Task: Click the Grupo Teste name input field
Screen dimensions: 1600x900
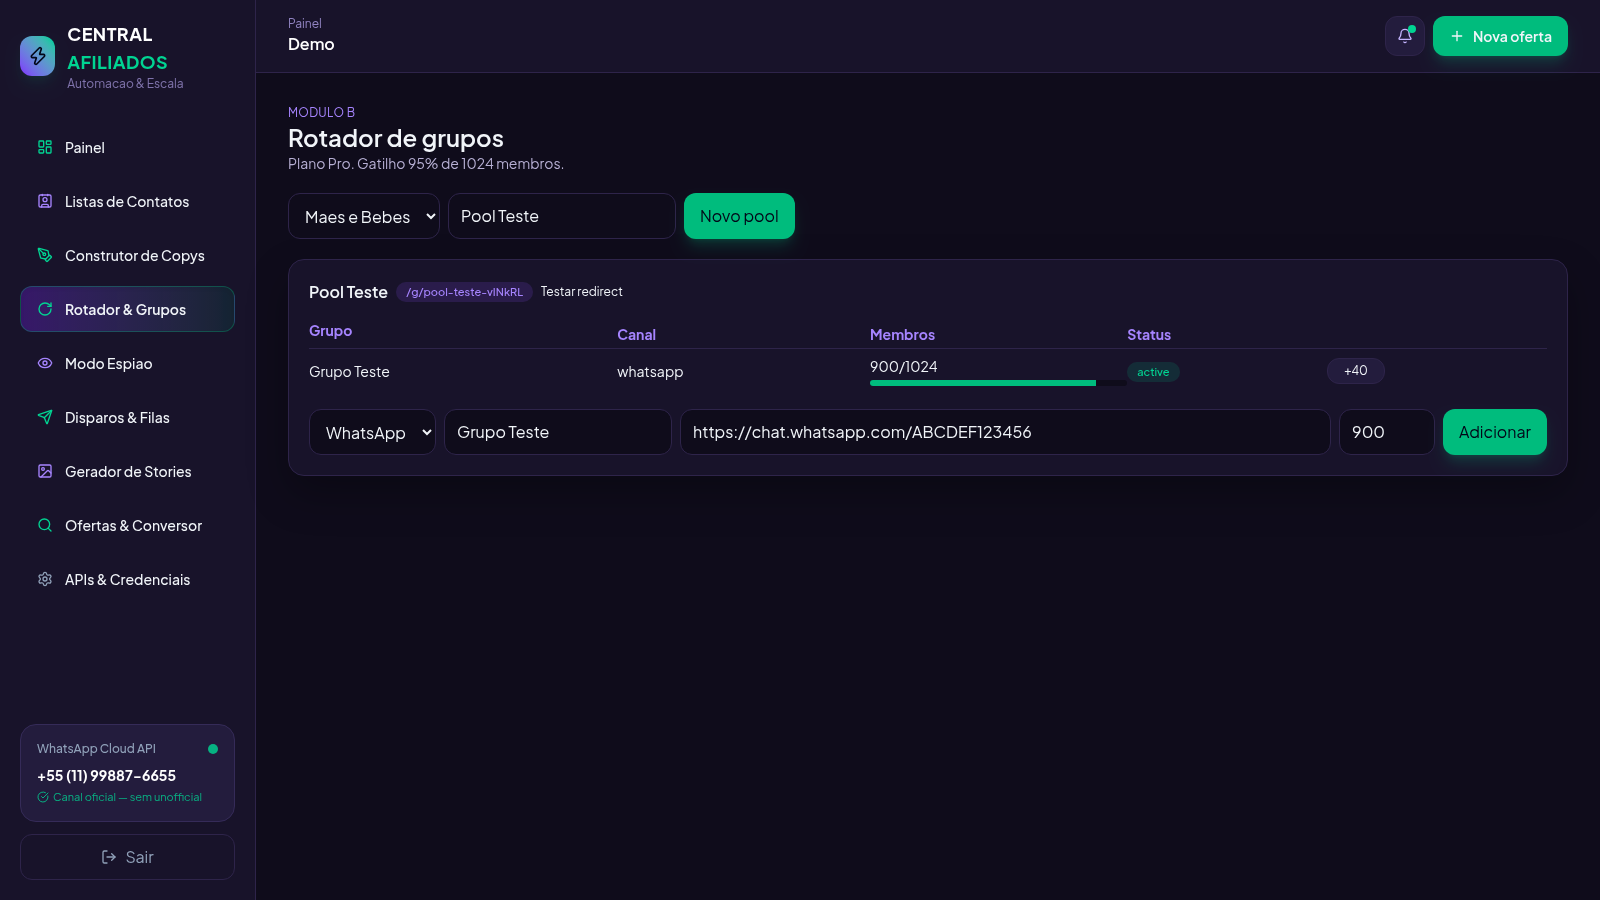Action: click(x=558, y=432)
